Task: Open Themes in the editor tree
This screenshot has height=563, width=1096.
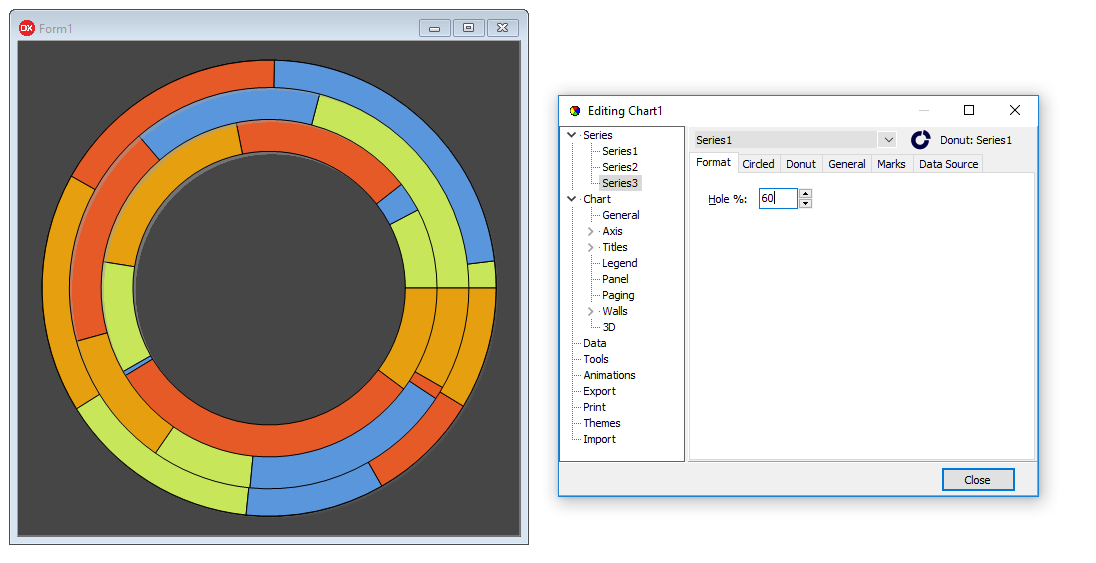Action: pos(601,423)
